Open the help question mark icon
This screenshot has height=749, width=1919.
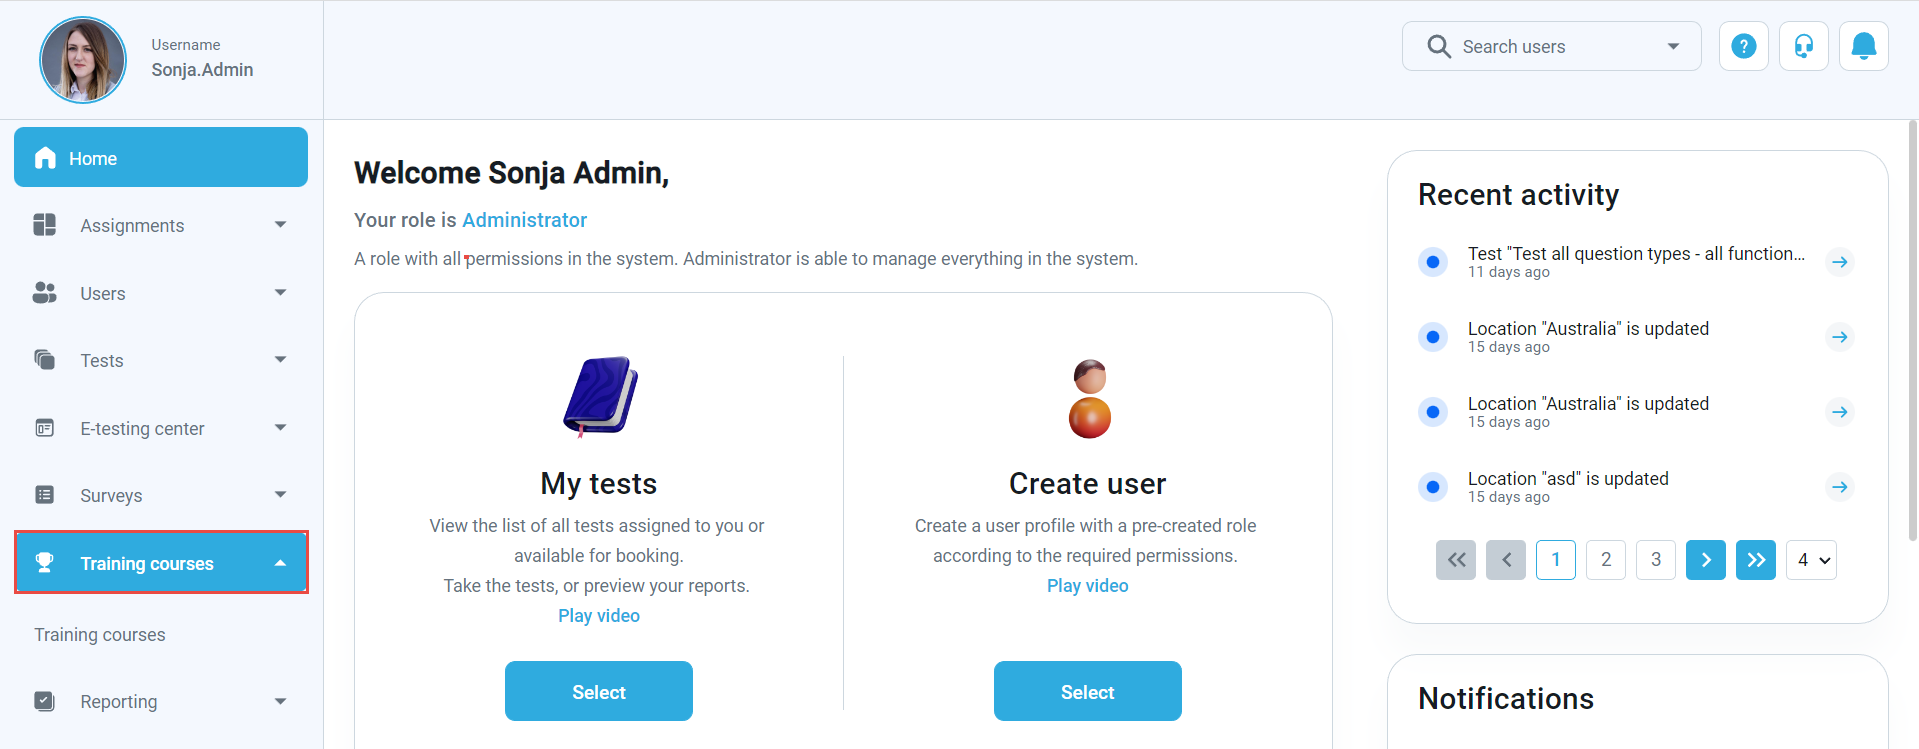1743,46
